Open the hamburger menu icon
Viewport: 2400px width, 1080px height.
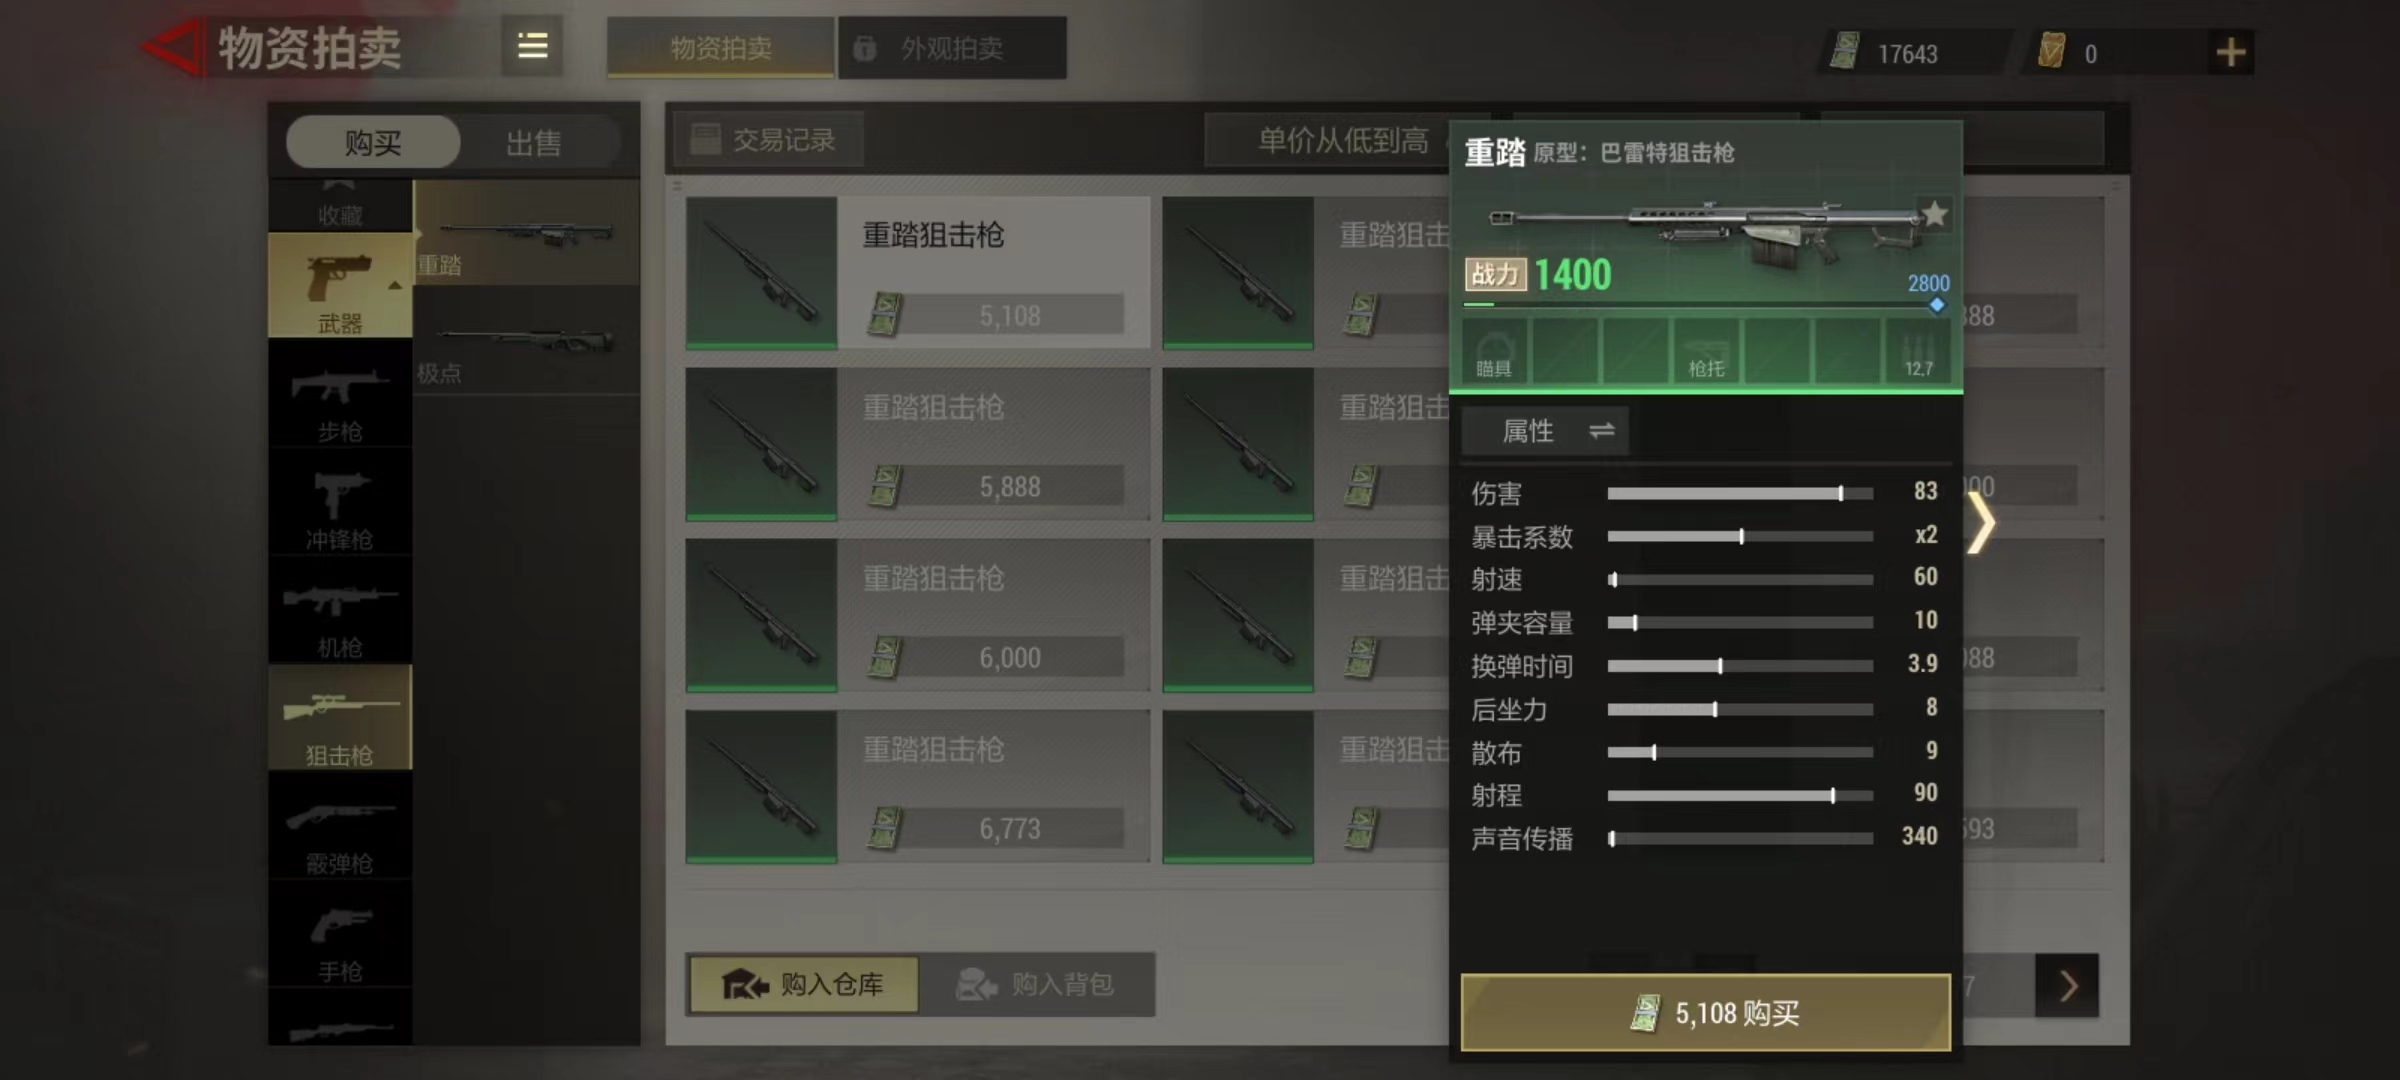(x=532, y=46)
